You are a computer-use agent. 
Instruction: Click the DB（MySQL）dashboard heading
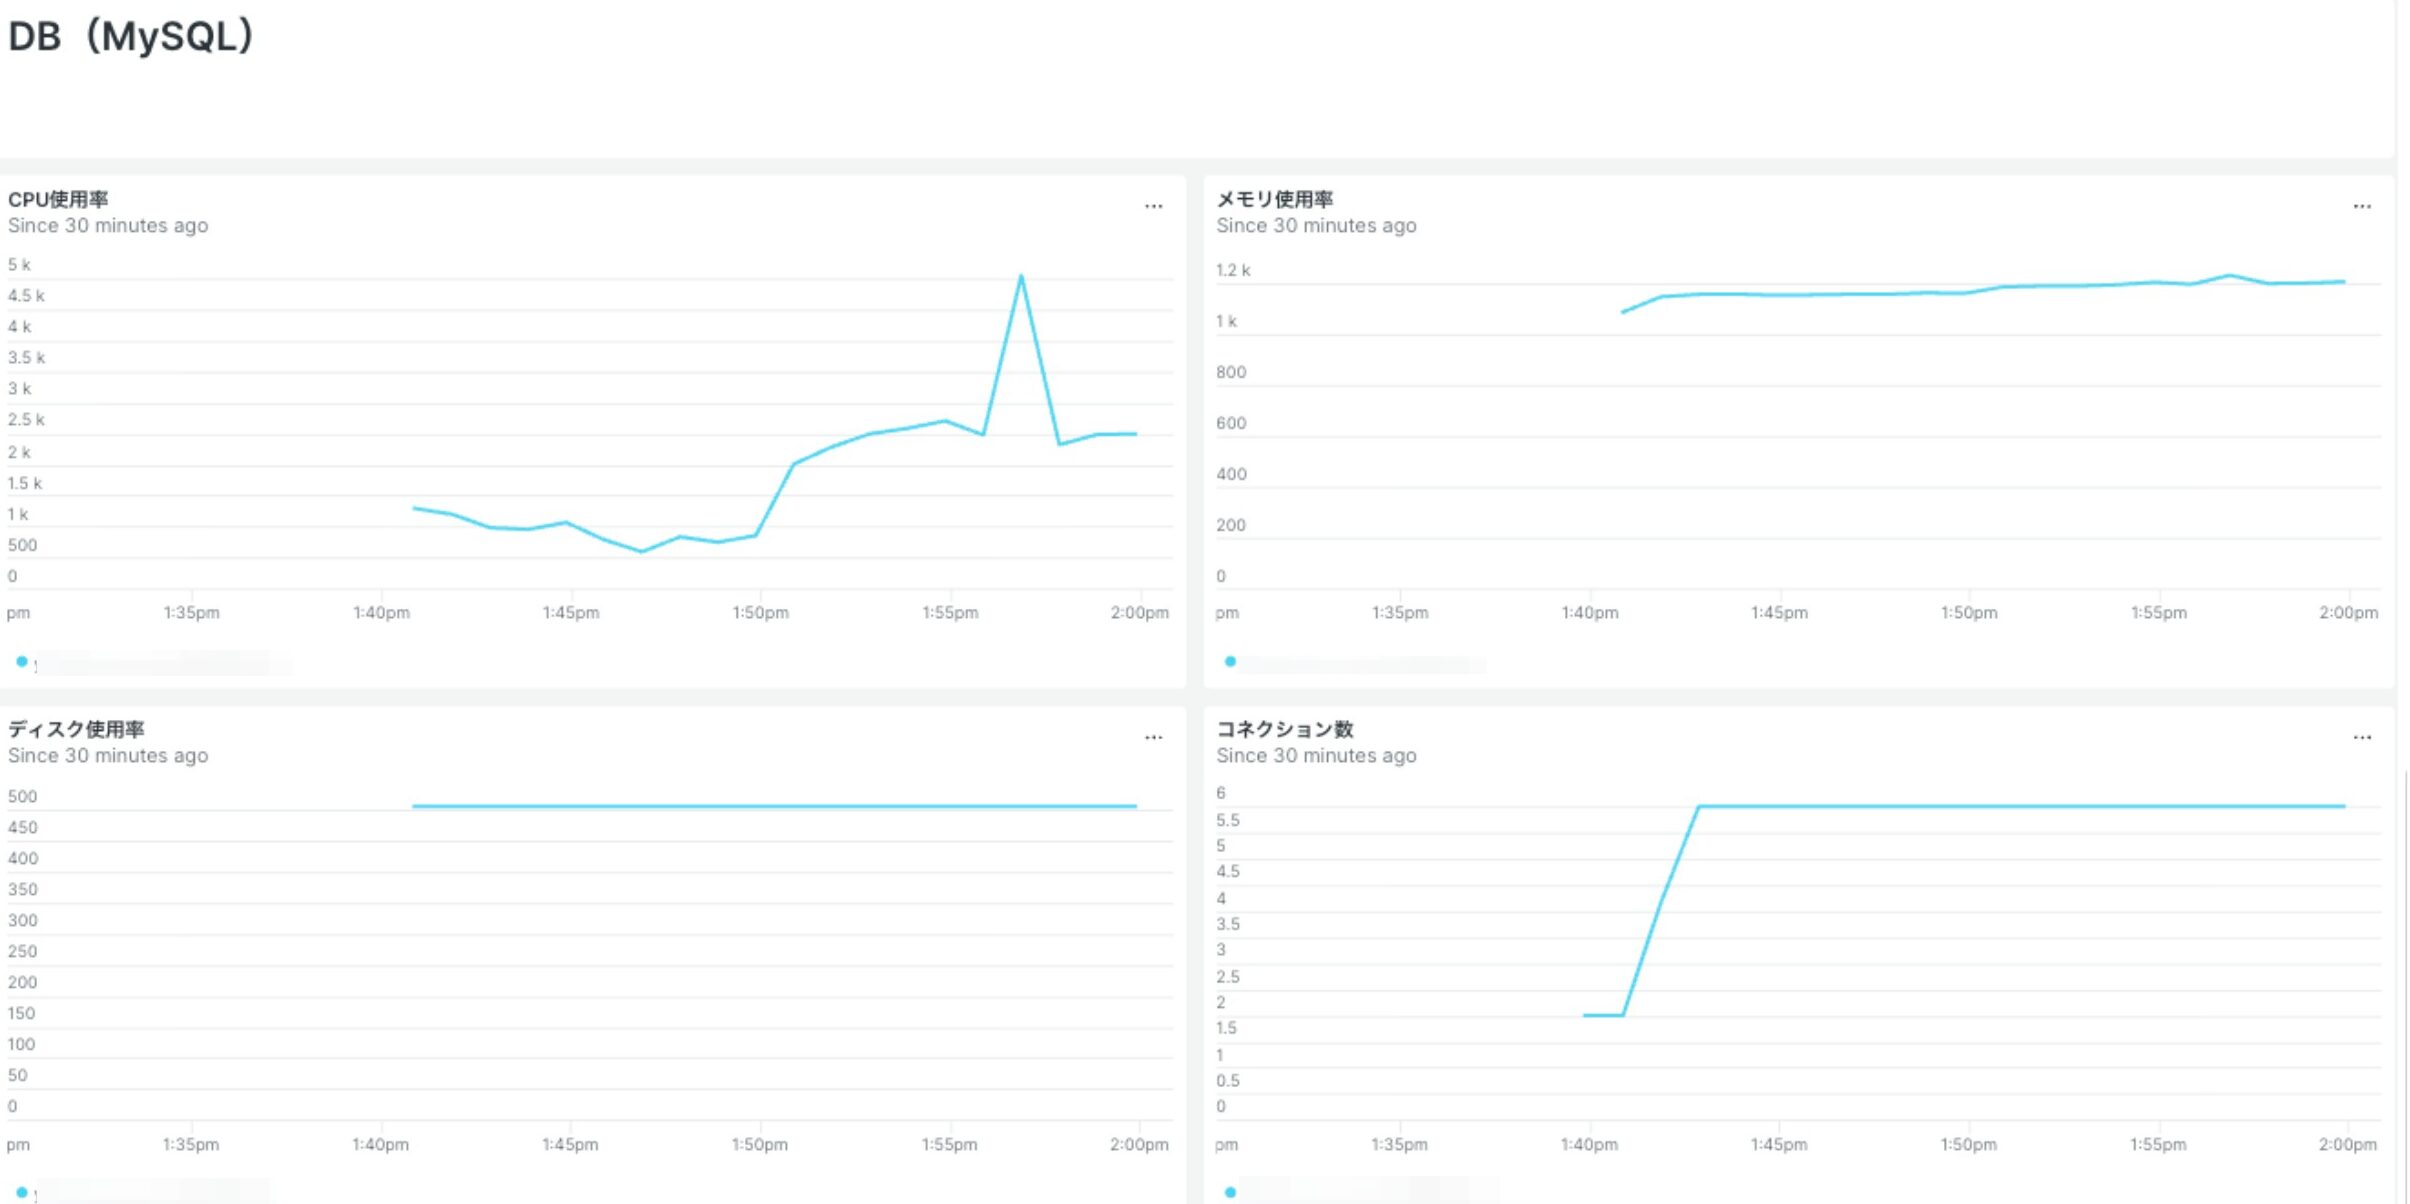click(128, 36)
